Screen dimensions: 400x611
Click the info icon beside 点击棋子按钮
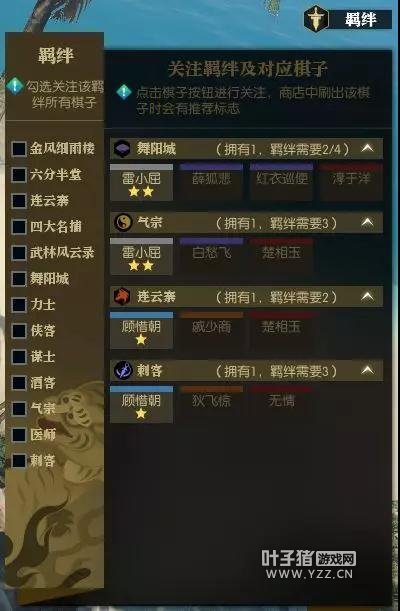coord(124,92)
